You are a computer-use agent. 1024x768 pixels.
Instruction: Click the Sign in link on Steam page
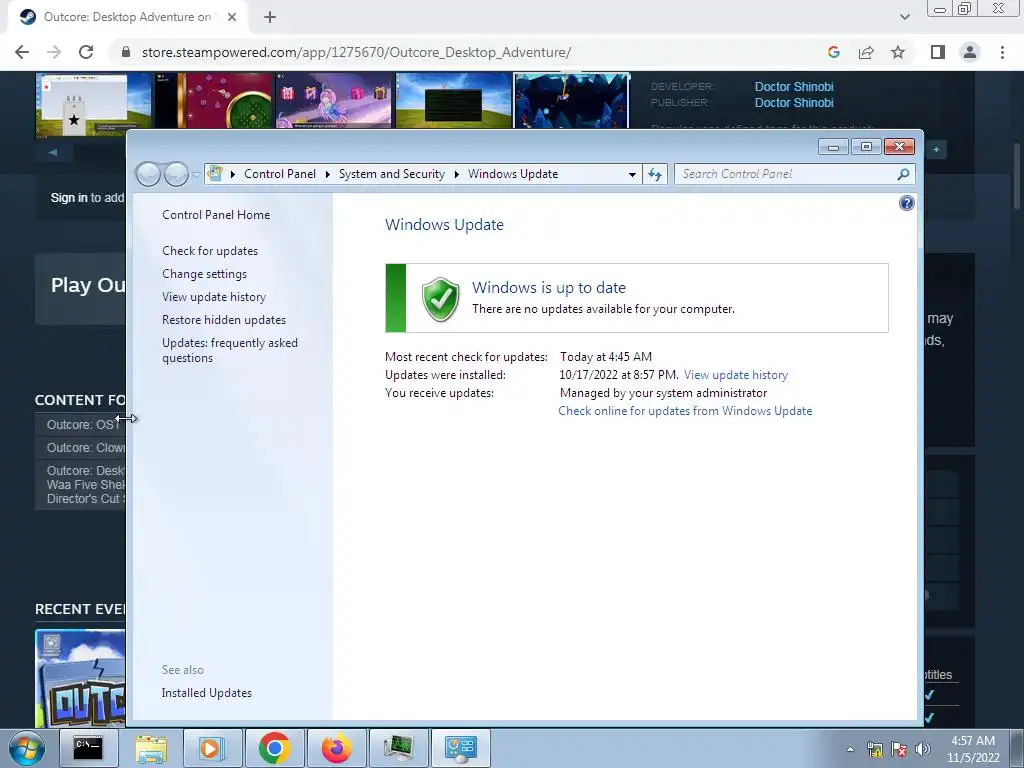(x=69, y=198)
